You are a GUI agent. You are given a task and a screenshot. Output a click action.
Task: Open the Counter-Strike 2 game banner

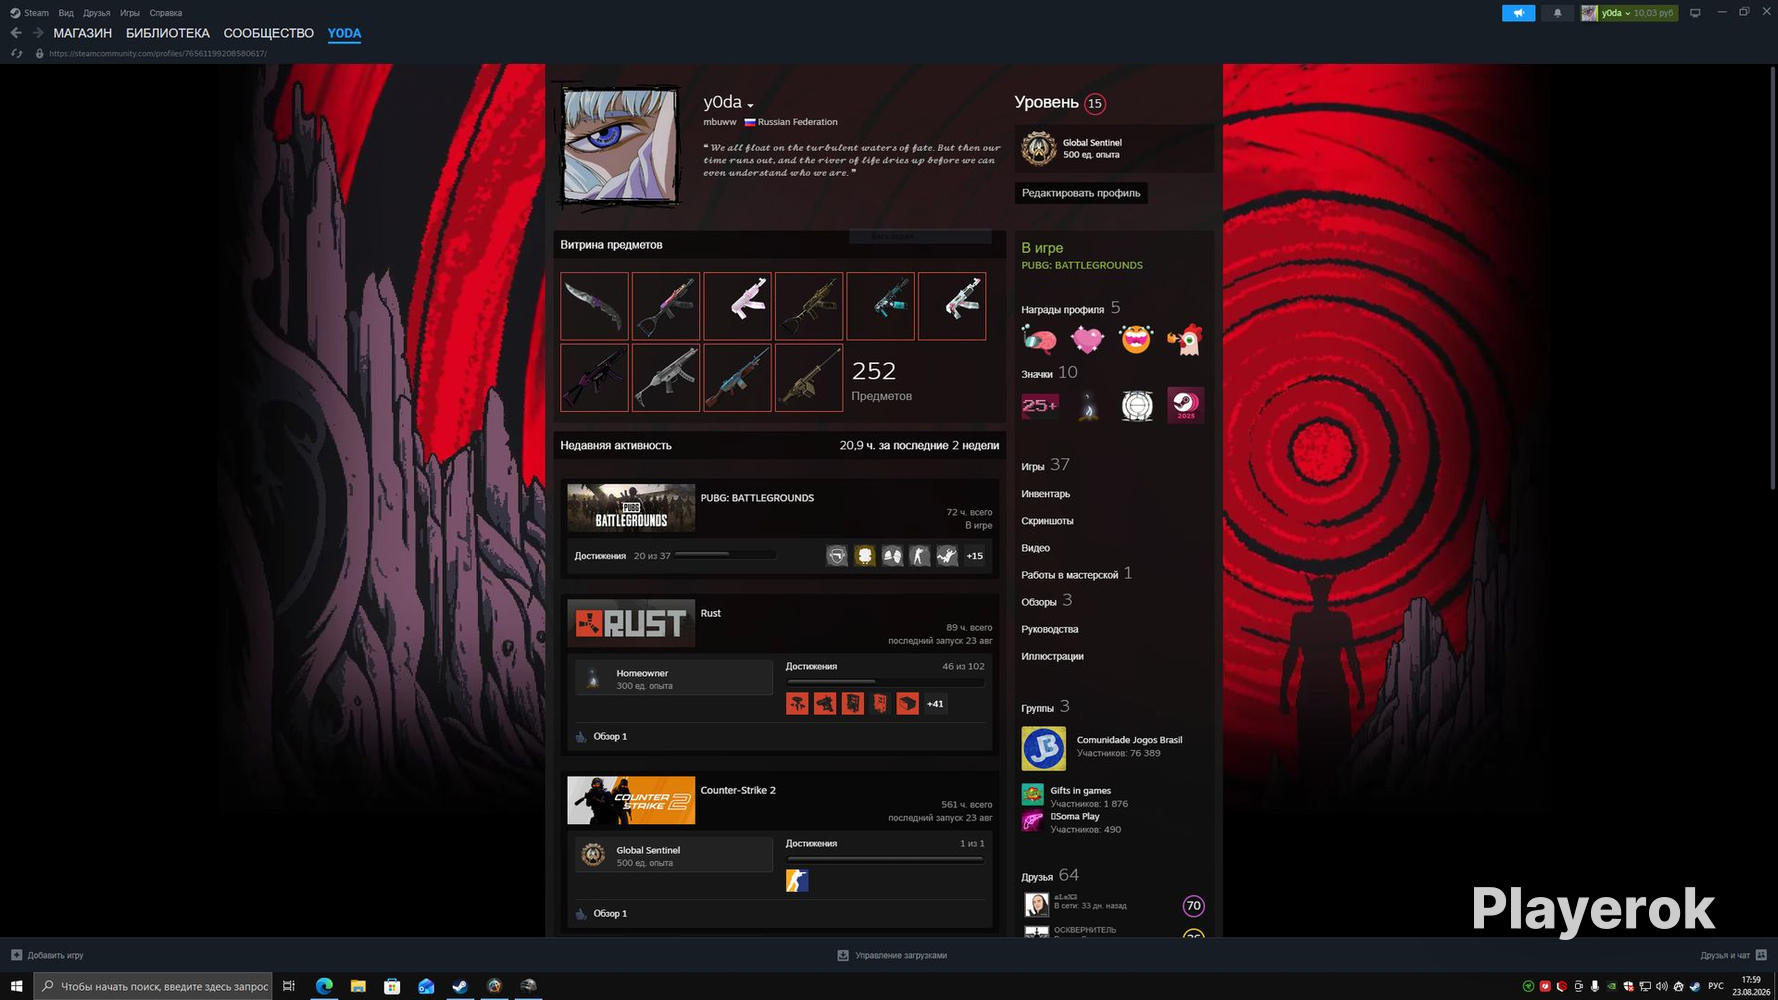tap(631, 800)
